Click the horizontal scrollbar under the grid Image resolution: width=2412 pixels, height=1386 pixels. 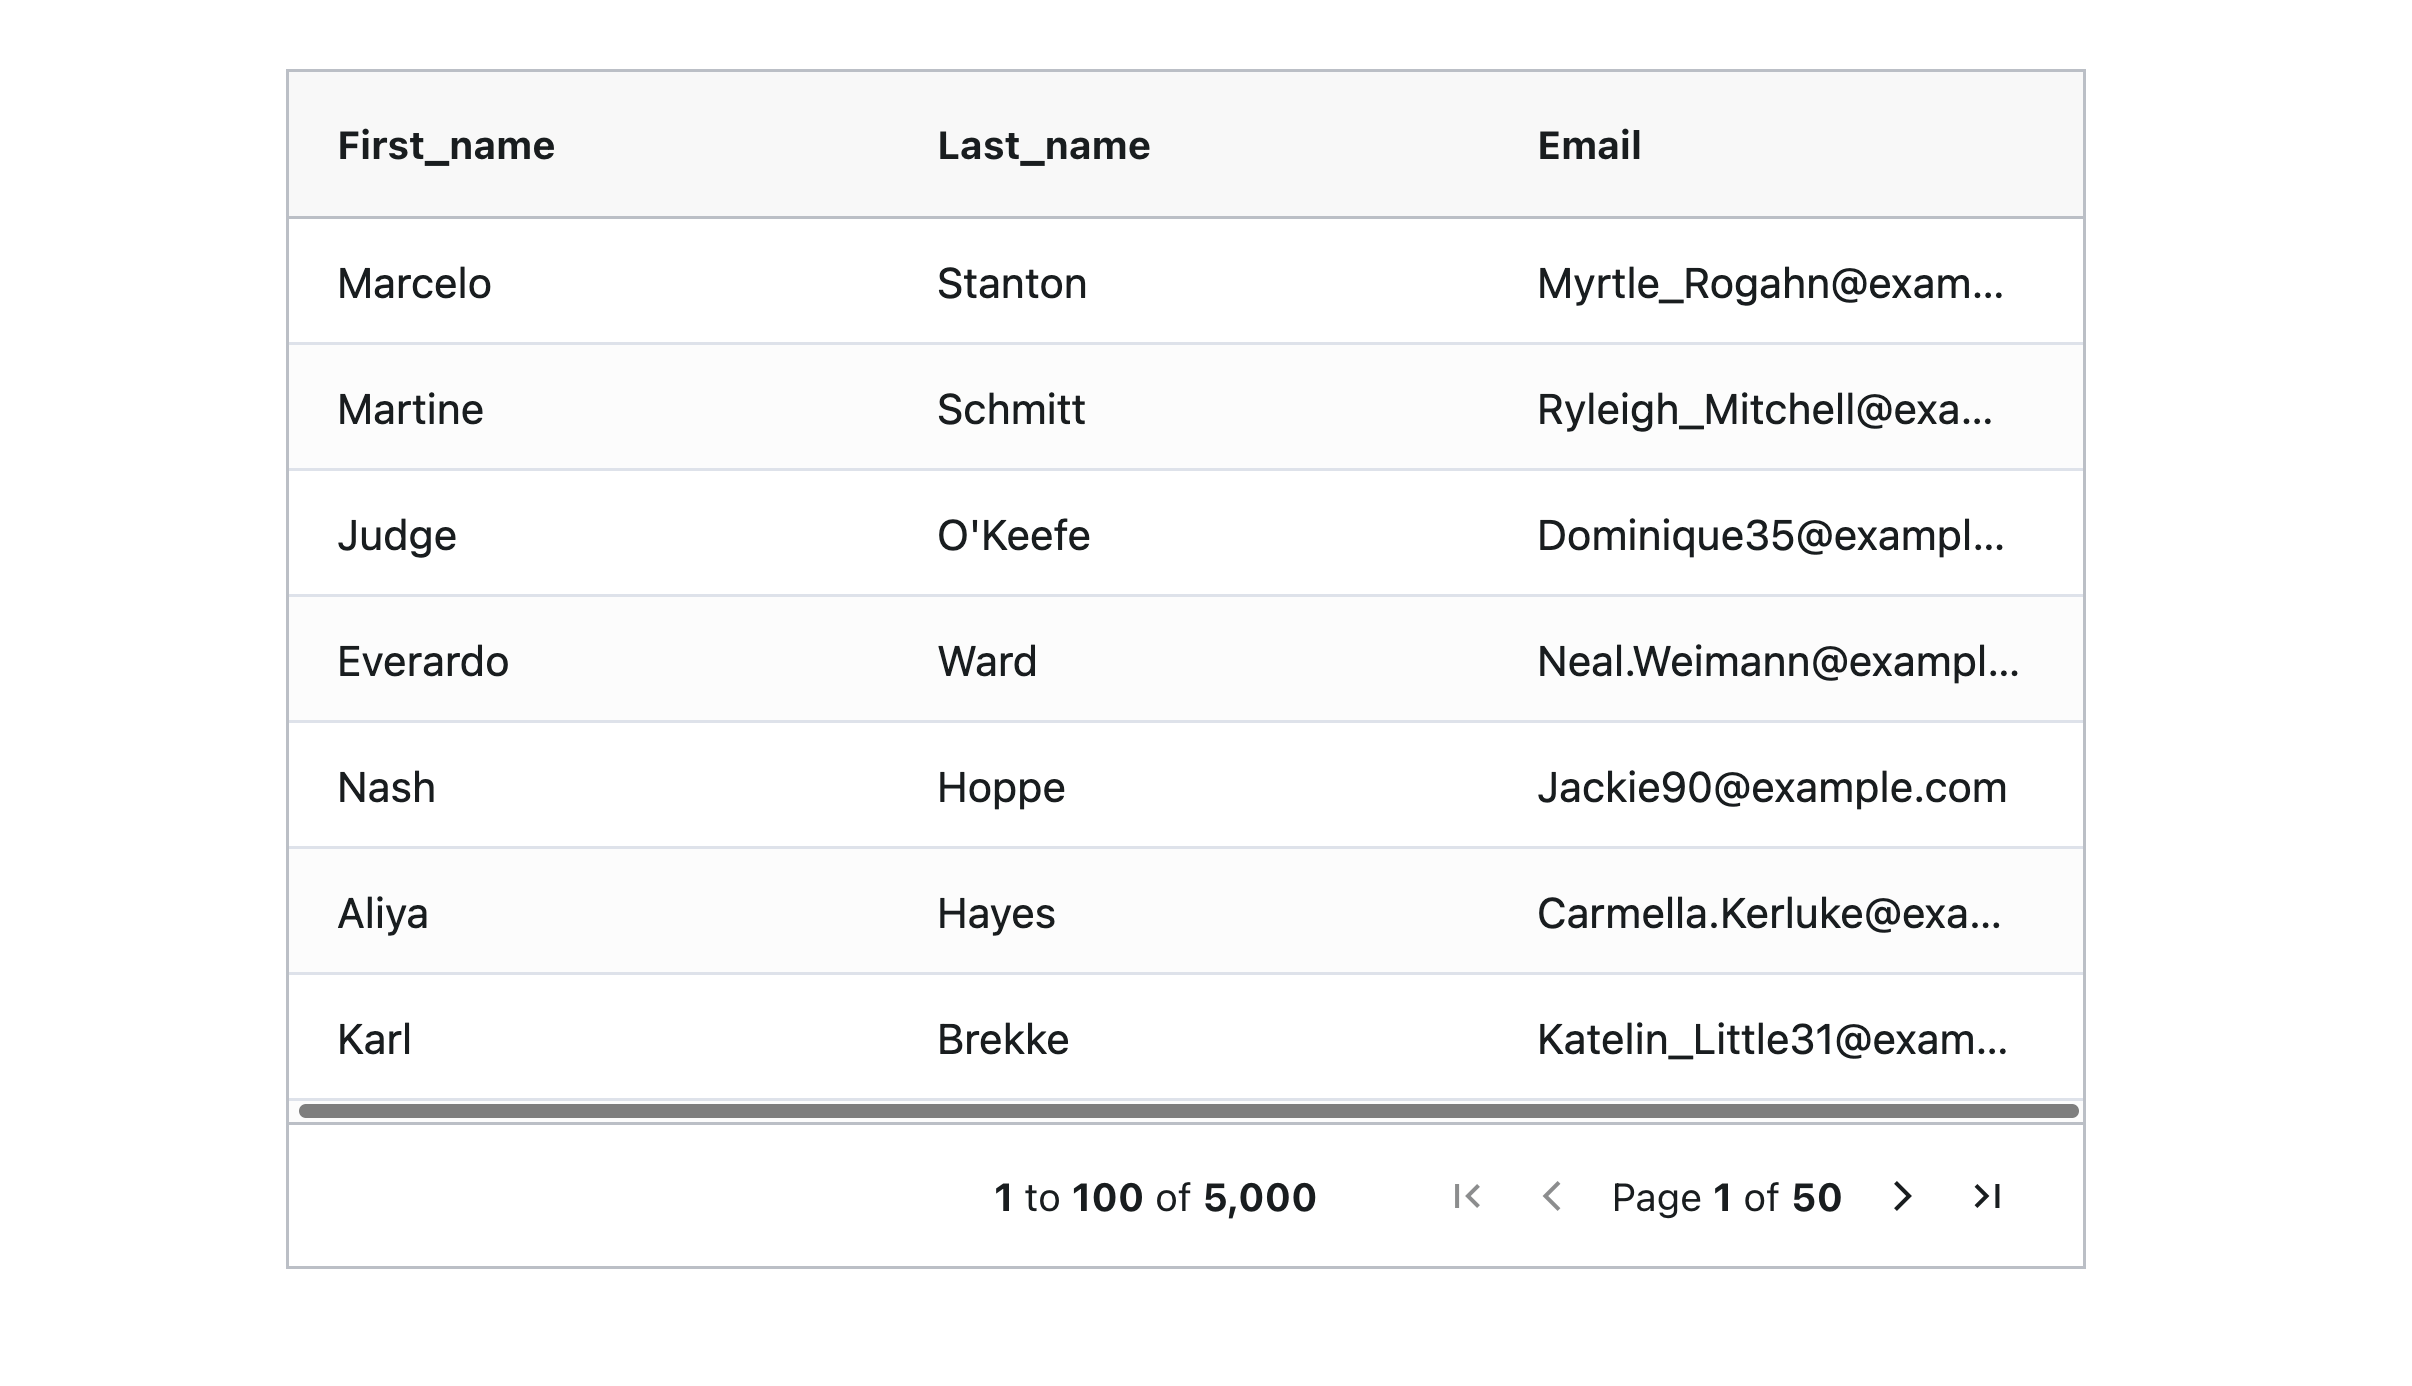(1188, 1111)
